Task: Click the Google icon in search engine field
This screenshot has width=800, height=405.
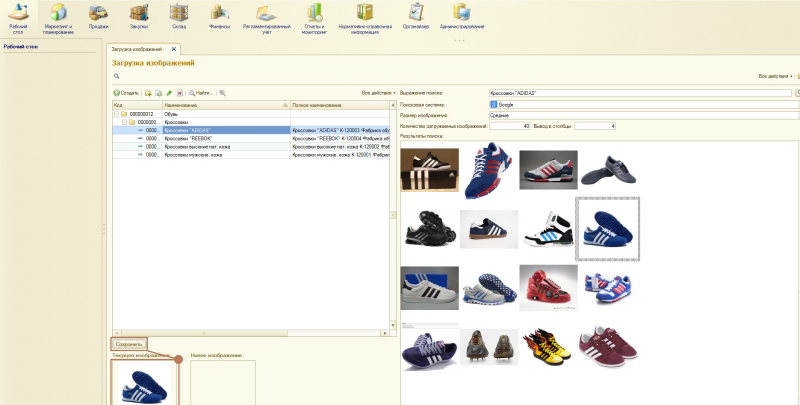Action: (x=493, y=104)
